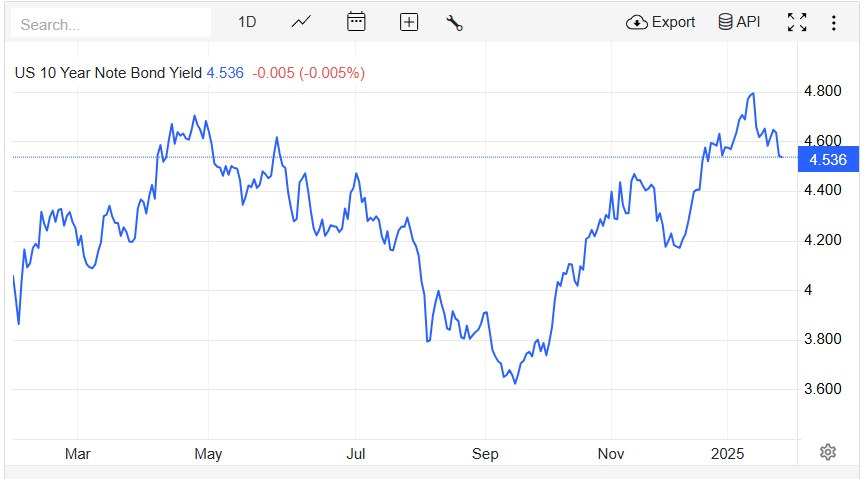This screenshot has width=862, height=479.
Task: Click the Export button
Action: click(661, 22)
